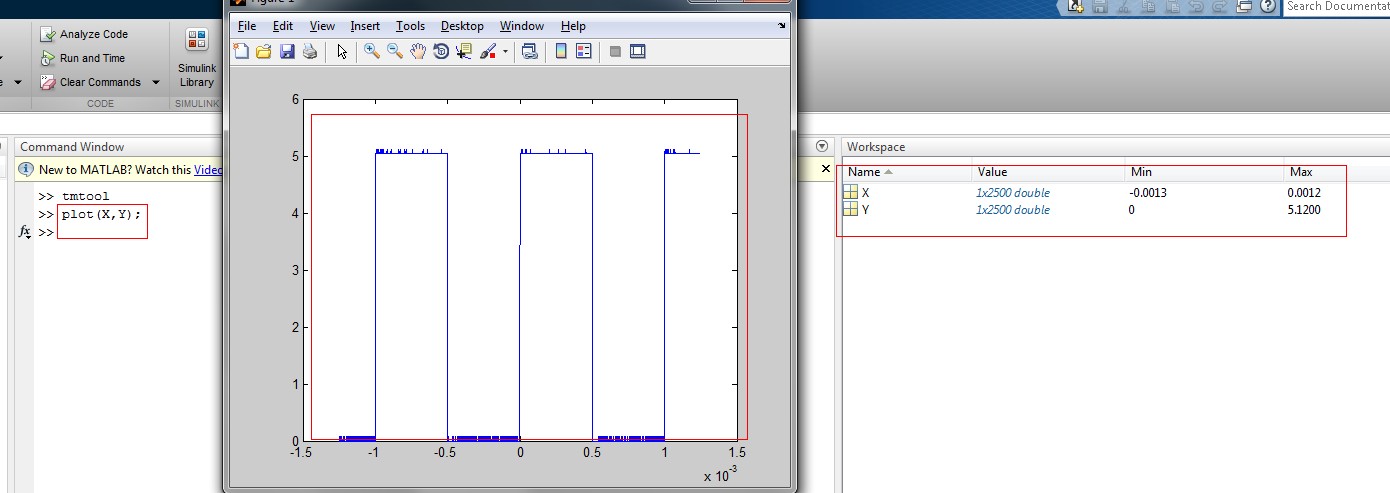Open the Clear Commands dropdown arrow

[156, 82]
